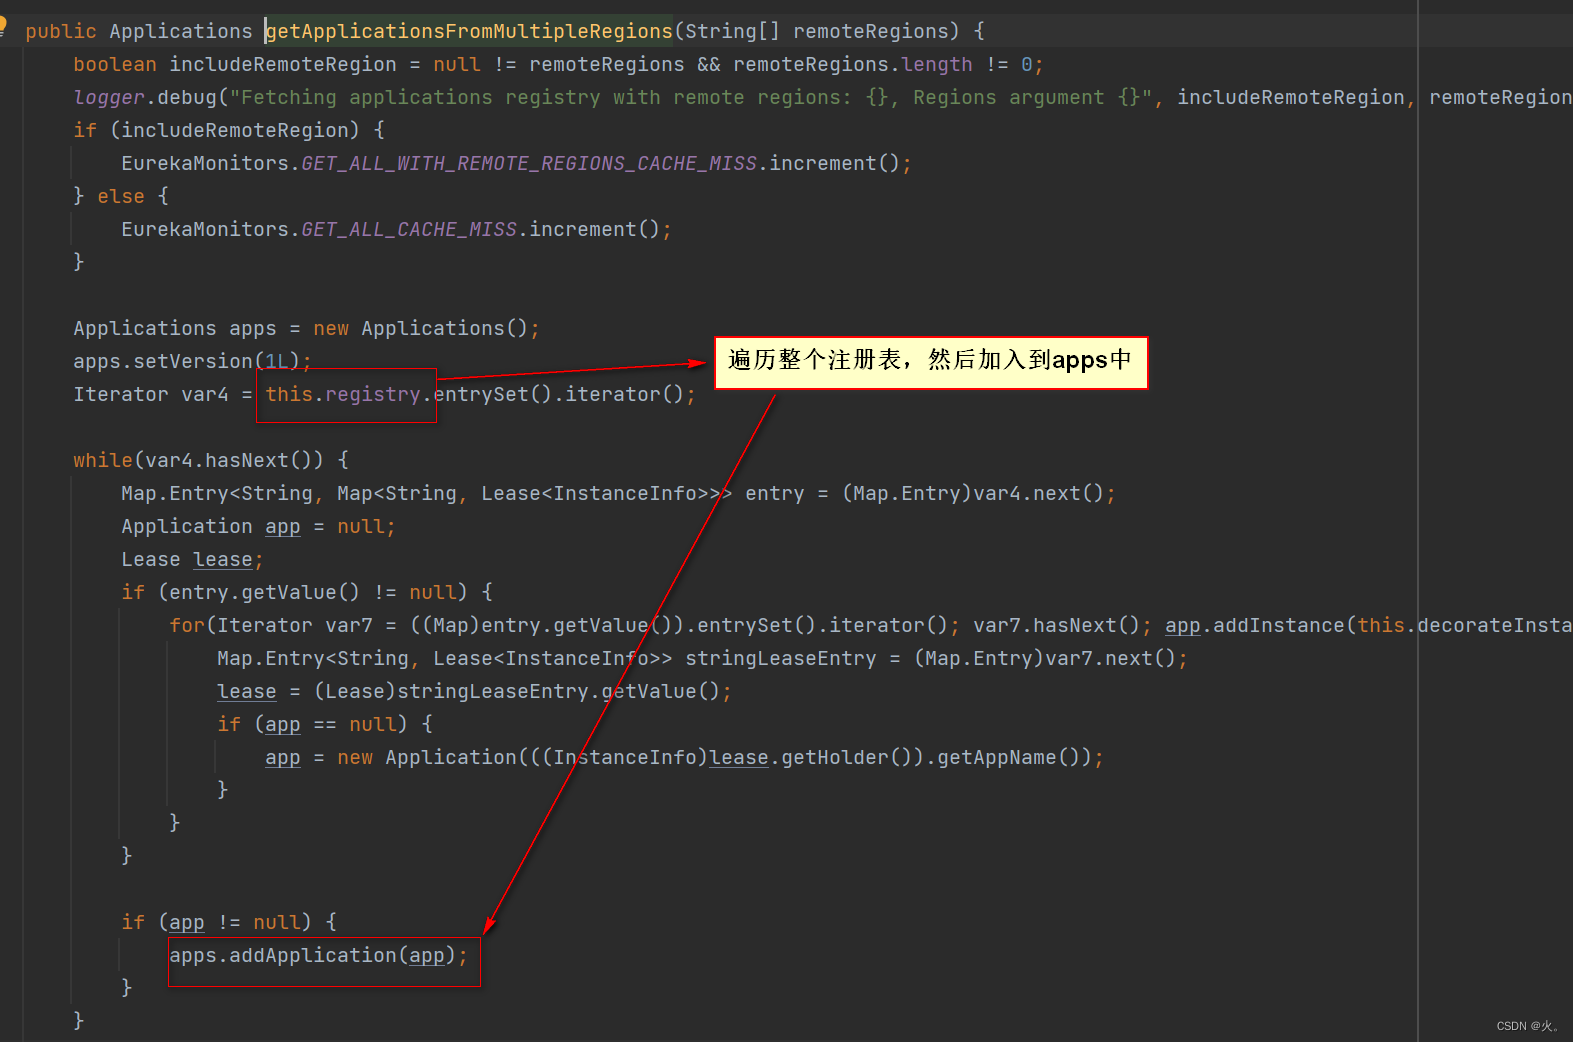Click the '1L' literal
The image size is (1573, 1042).
click(277, 361)
